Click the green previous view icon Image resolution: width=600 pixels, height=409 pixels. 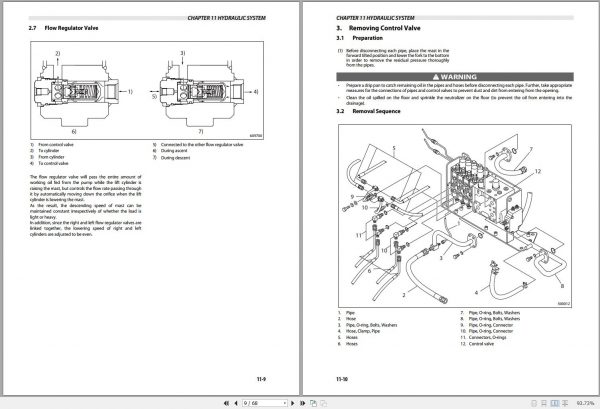click(x=313, y=403)
